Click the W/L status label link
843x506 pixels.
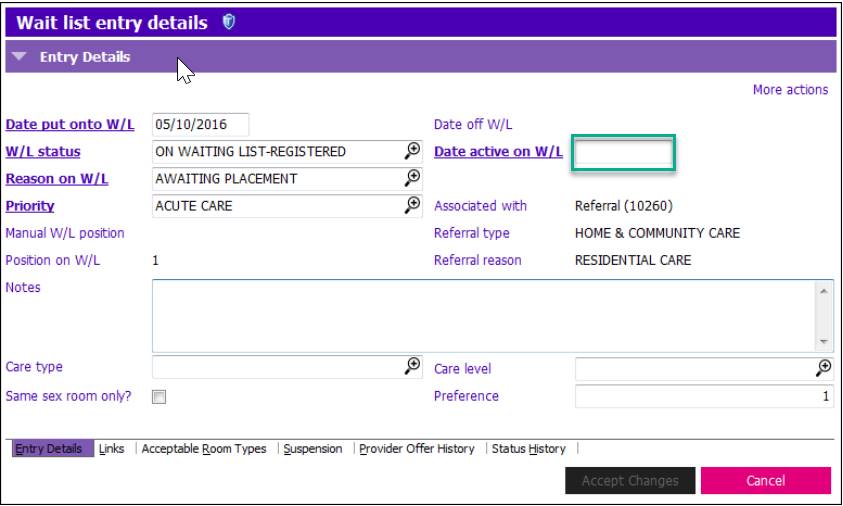[43, 152]
